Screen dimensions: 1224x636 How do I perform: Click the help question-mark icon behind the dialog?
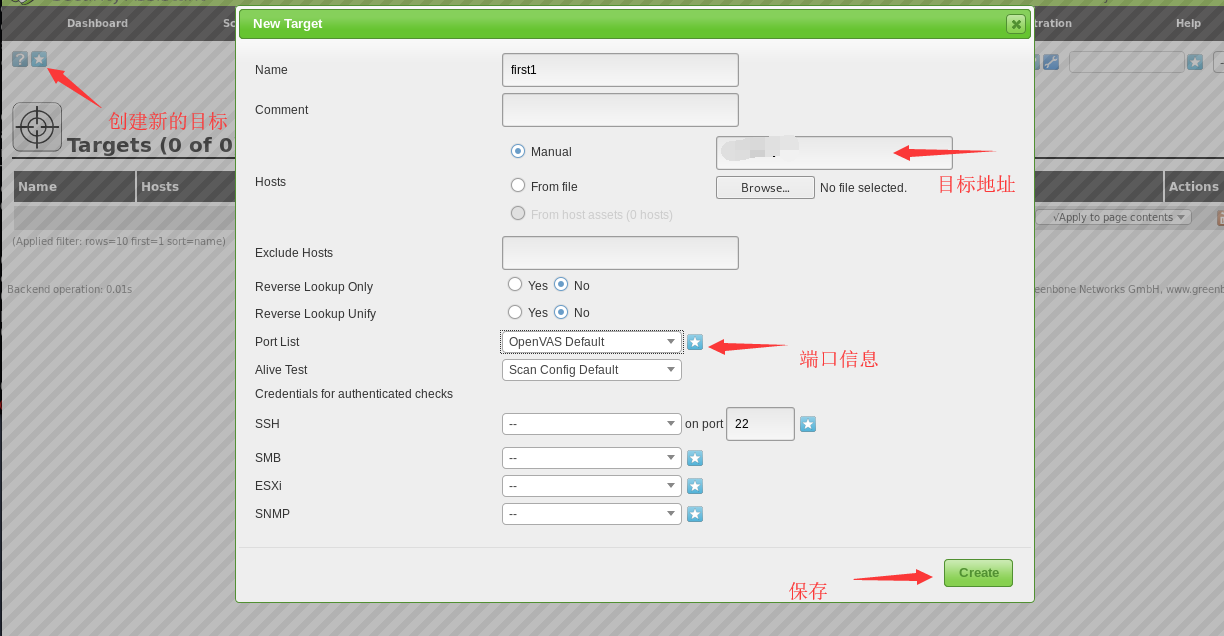(20, 60)
